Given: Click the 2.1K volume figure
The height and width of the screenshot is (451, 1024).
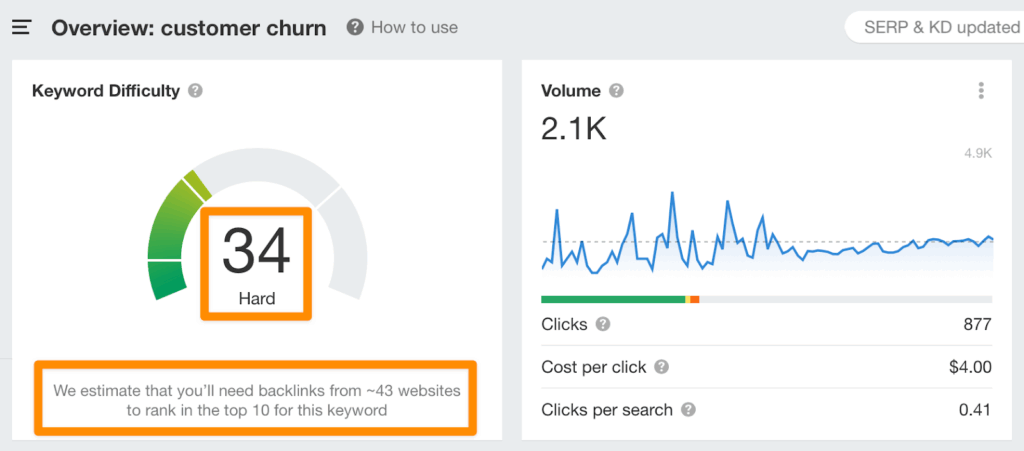Looking at the screenshot, I should click(573, 129).
